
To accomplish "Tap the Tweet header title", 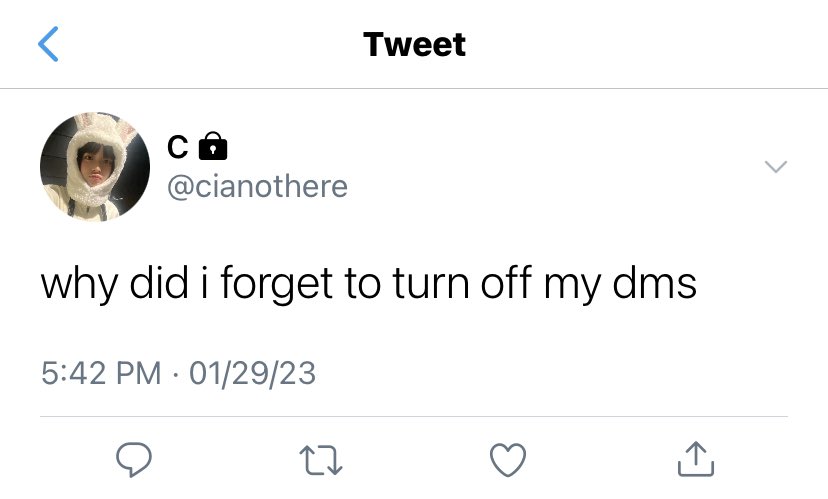I will [x=414, y=44].
